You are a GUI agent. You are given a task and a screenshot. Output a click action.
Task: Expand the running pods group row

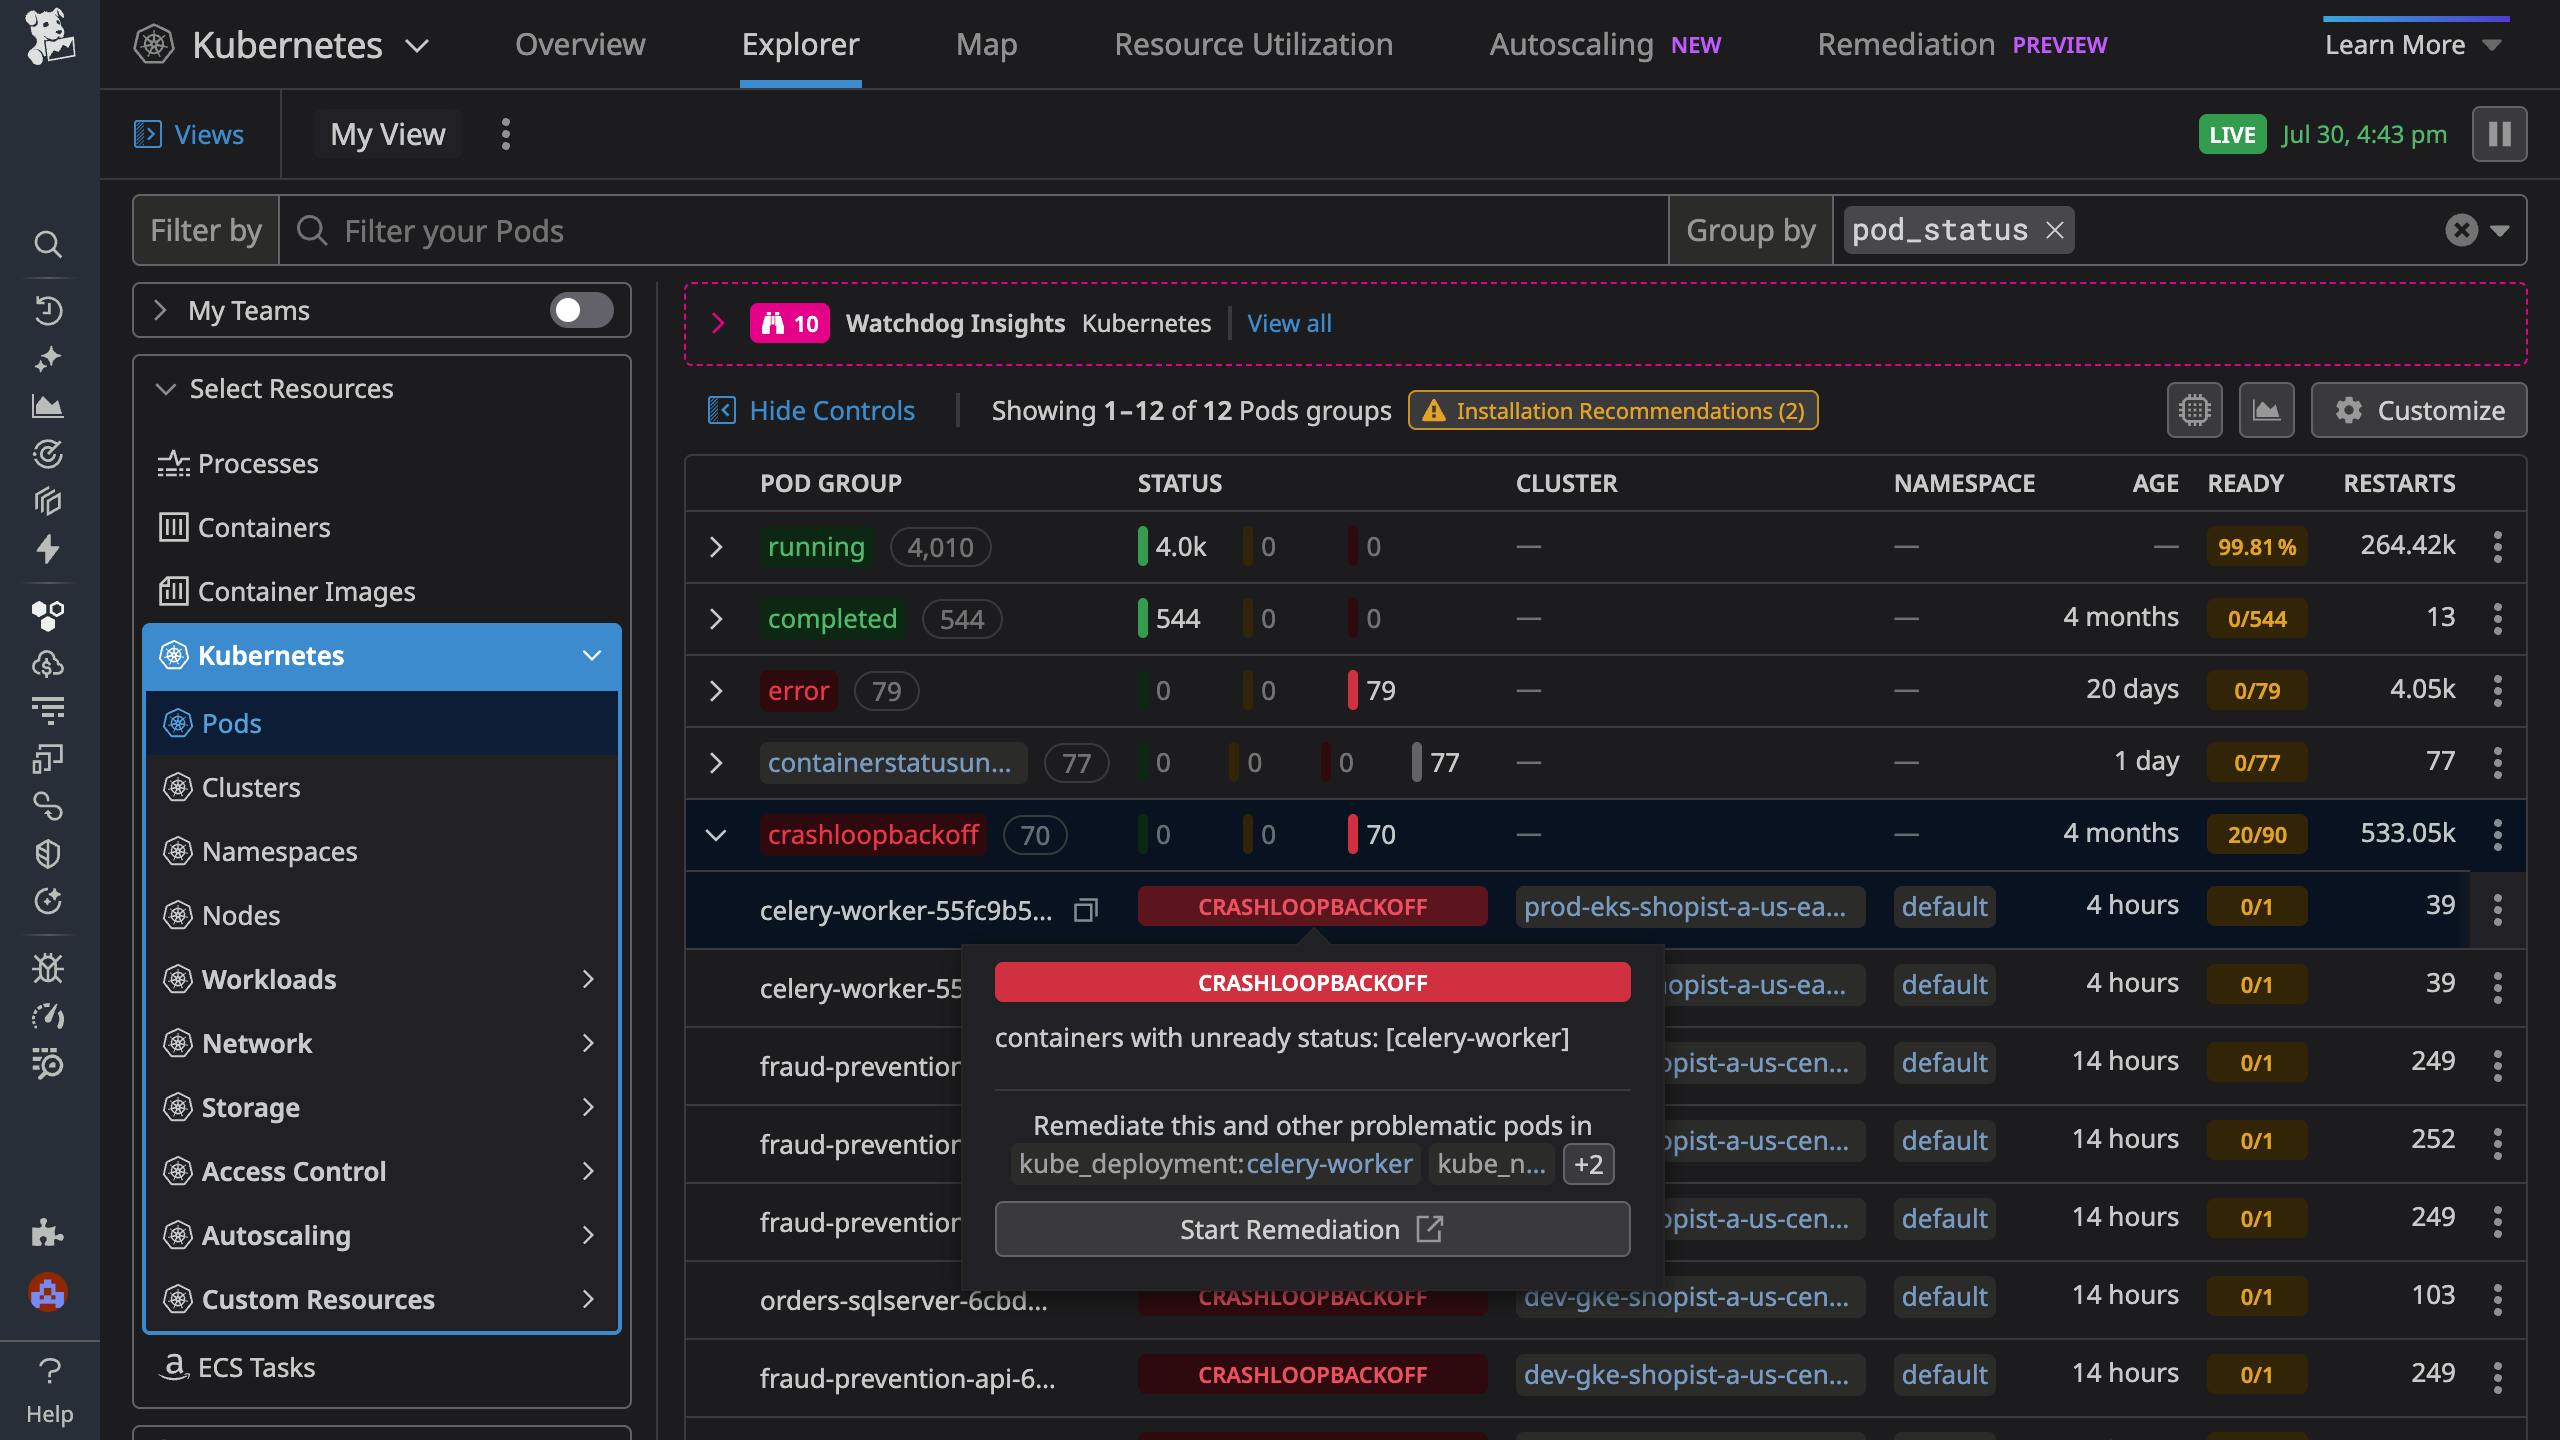click(716, 547)
